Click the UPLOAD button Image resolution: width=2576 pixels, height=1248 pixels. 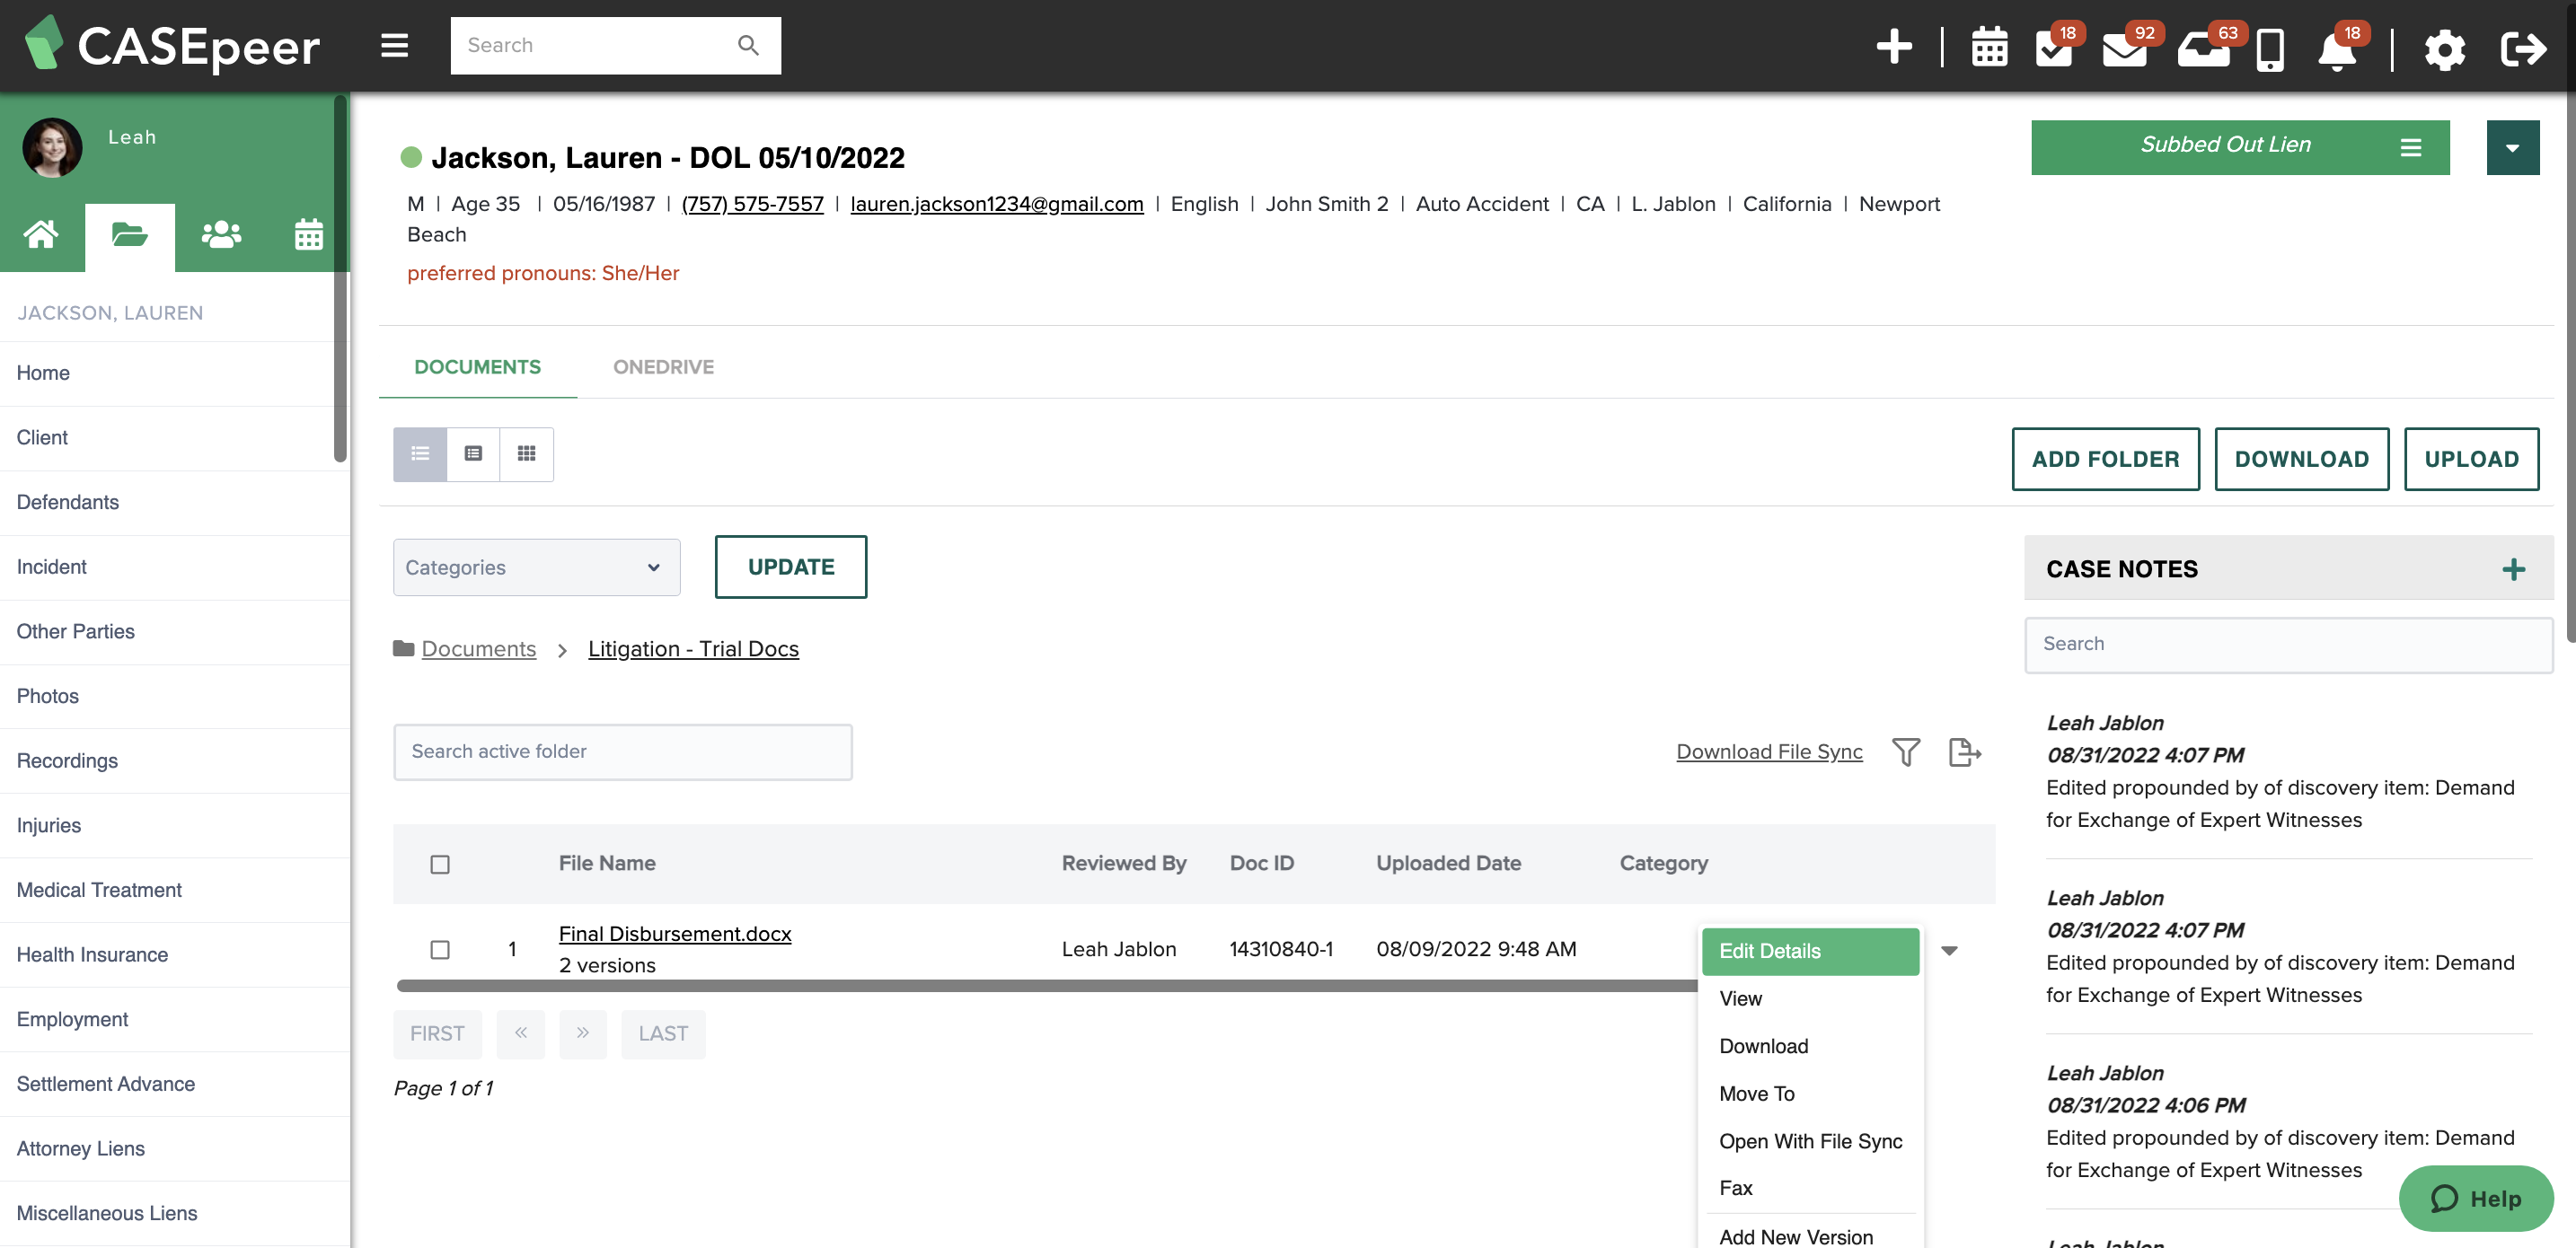tap(2471, 459)
